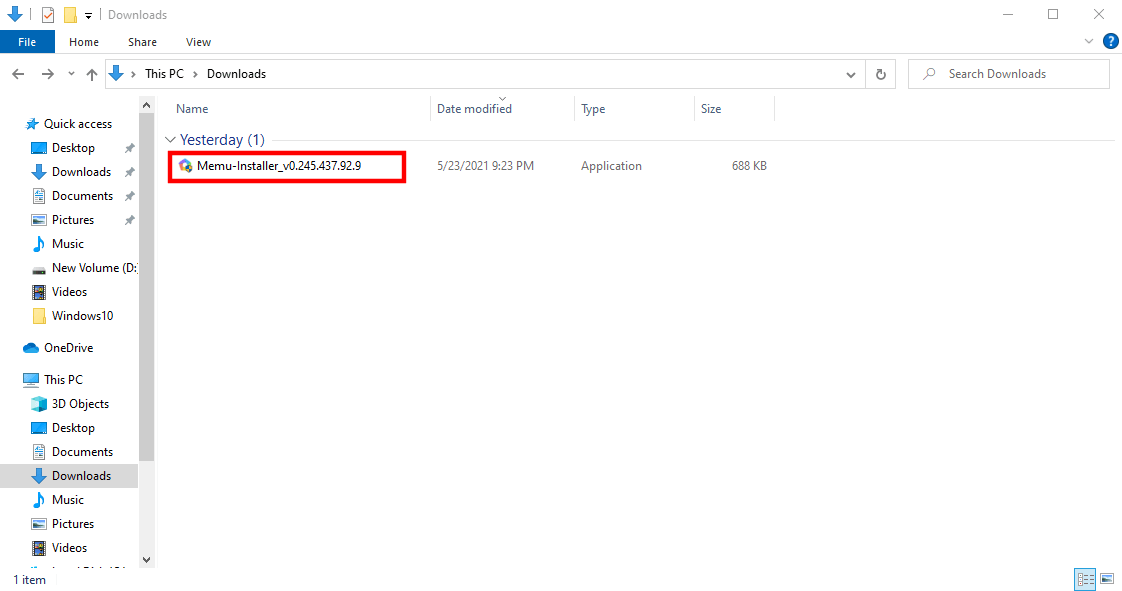The image size is (1122, 591).
Task: Sort by the Date modified column header
Action: tap(474, 109)
